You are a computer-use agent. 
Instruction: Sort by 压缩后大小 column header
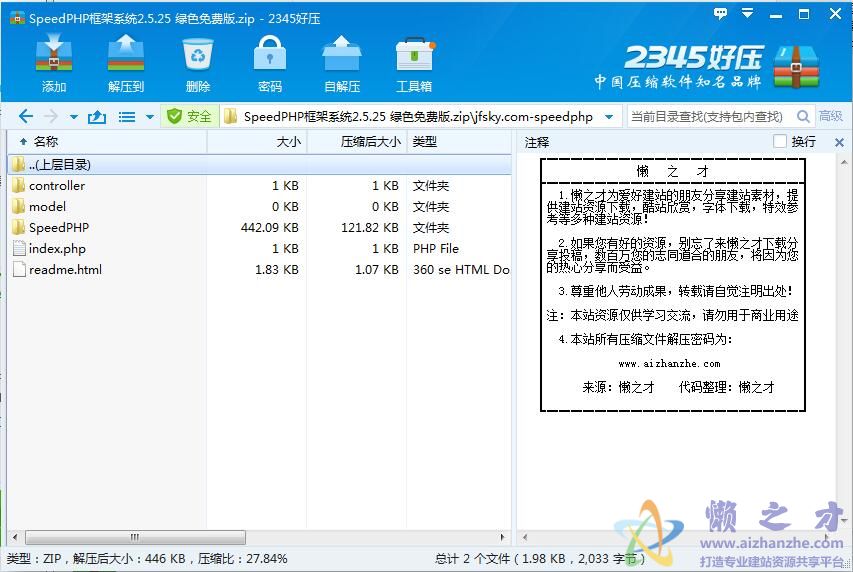click(x=357, y=142)
